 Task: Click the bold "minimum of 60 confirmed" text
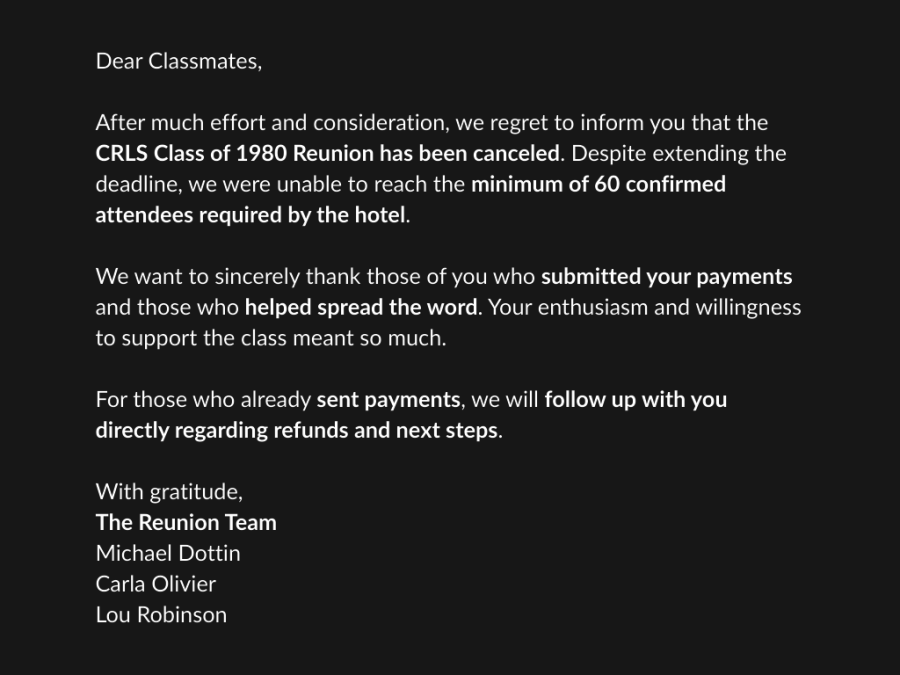click(x=598, y=185)
